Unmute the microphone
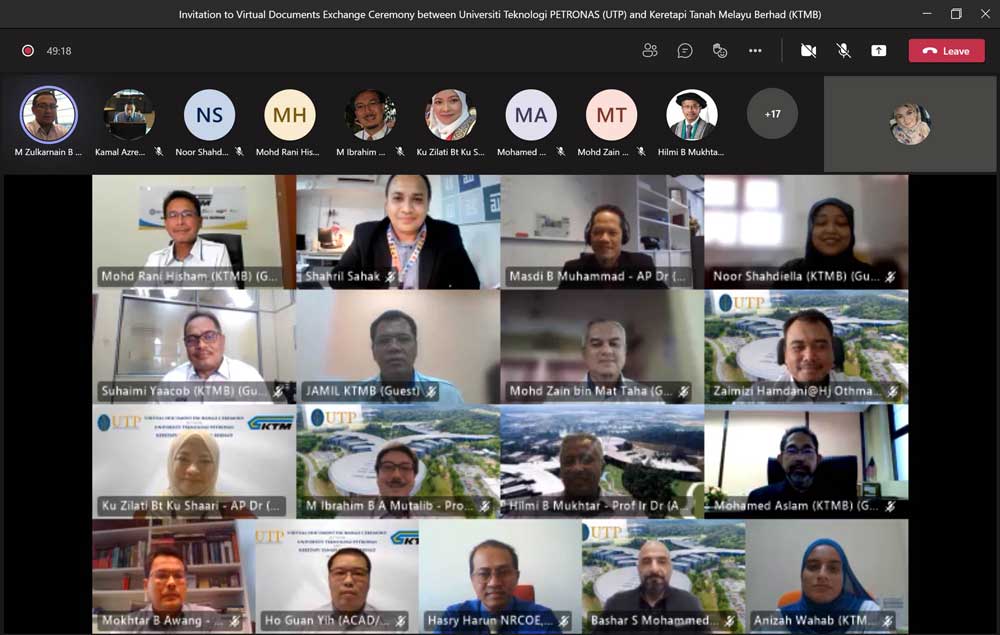Viewport: 1000px width, 635px height. click(x=844, y=50)
